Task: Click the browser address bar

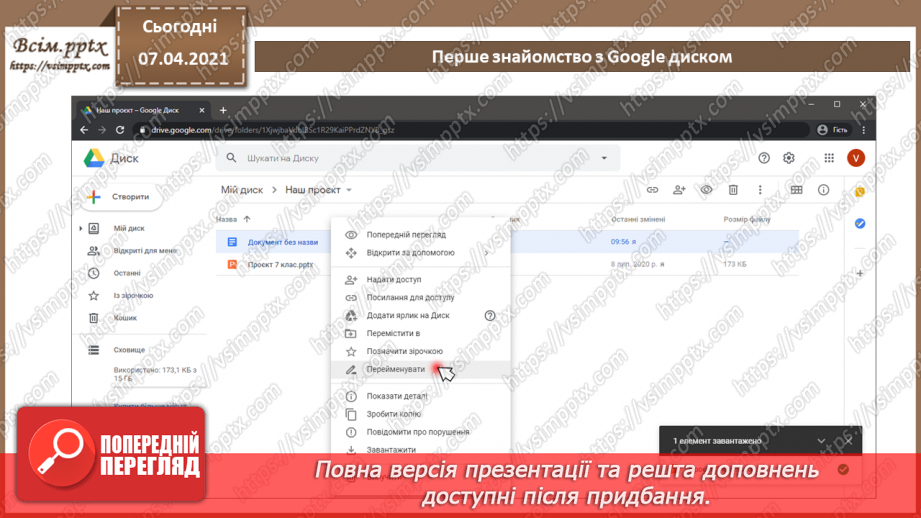Action: point(473,130)
